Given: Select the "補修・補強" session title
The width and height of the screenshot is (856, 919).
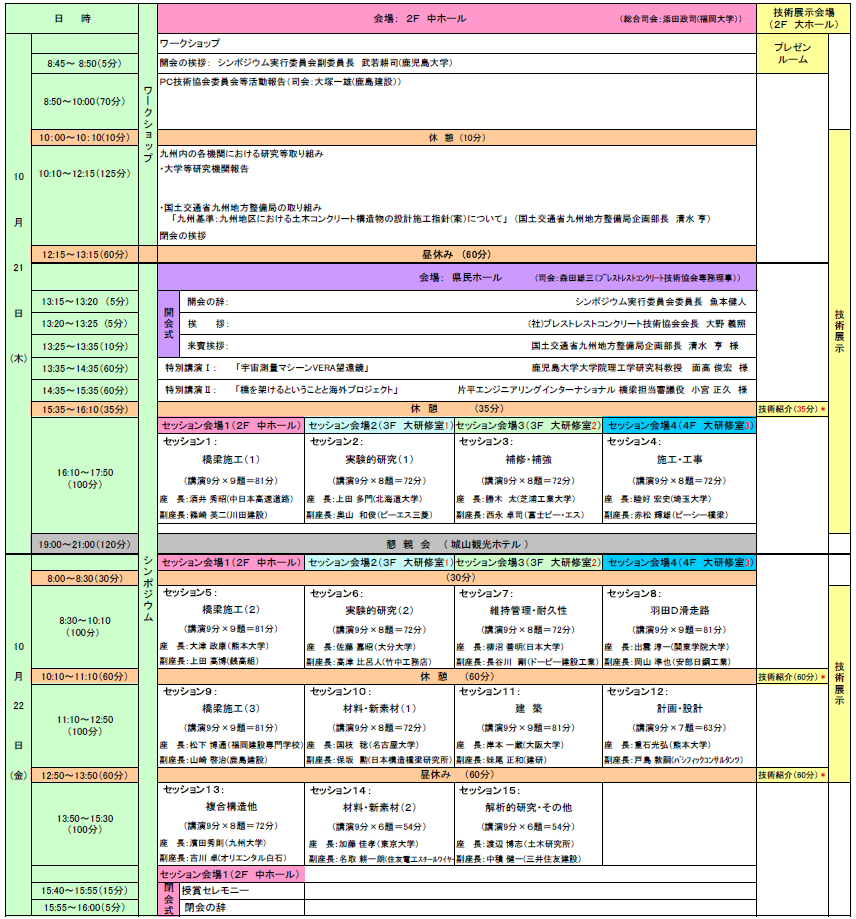Looking at the screenshot, I should (x=528, y=460).
